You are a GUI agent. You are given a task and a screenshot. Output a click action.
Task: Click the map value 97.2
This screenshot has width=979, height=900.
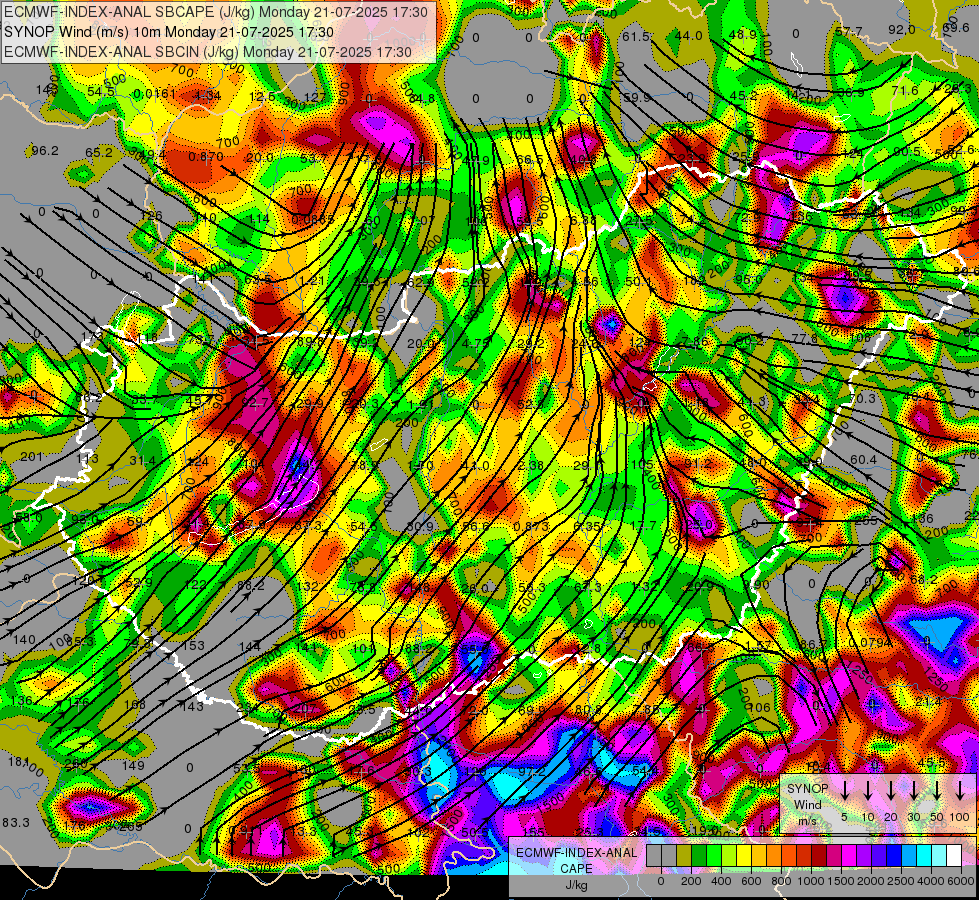pyautogui.click(x=532, y=771)
